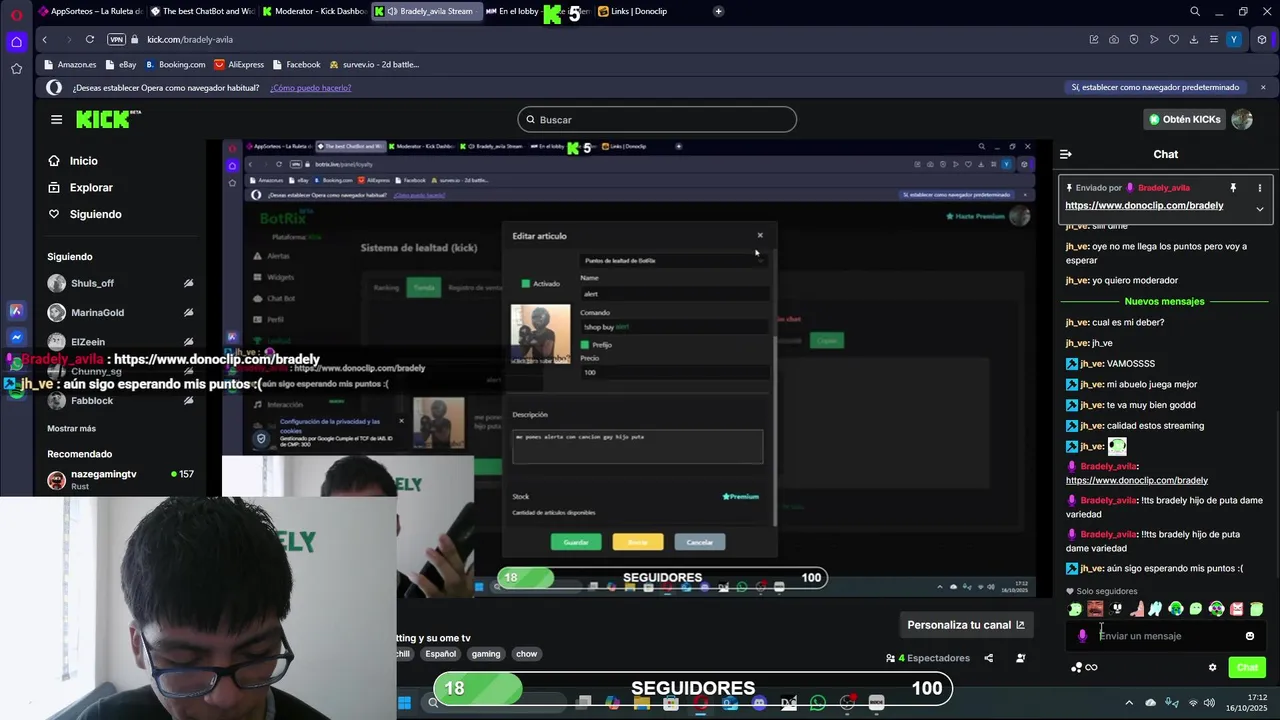Switch to The best ChatBot tab
Image resolution: width=1280 pixels, height=720 pixels.
pyautogui.click(x=202, y=11)
